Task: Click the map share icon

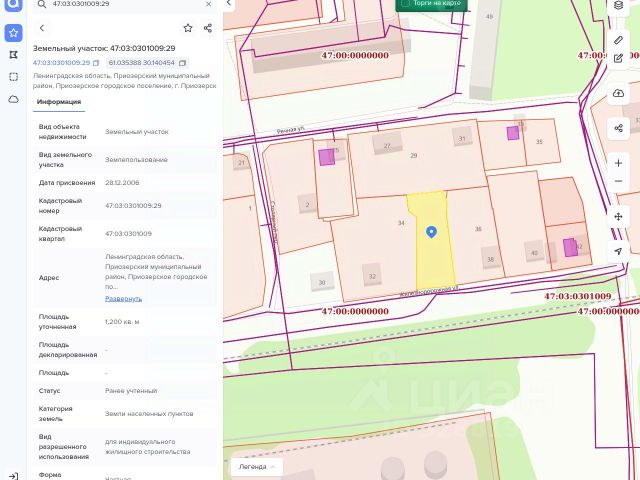Action: [x=618, y=128]
